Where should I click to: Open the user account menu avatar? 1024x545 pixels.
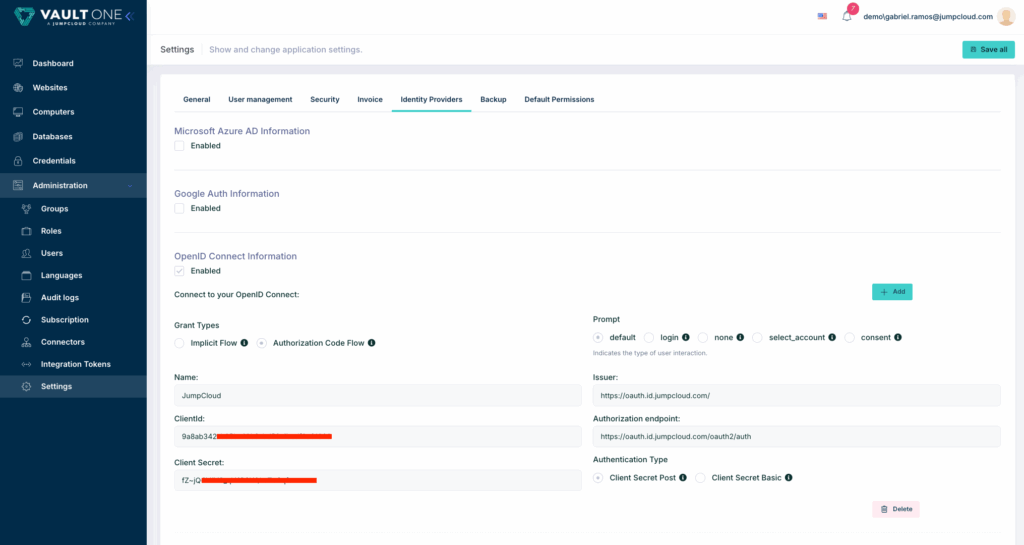pyautogui.click(x=1006, y=17)
